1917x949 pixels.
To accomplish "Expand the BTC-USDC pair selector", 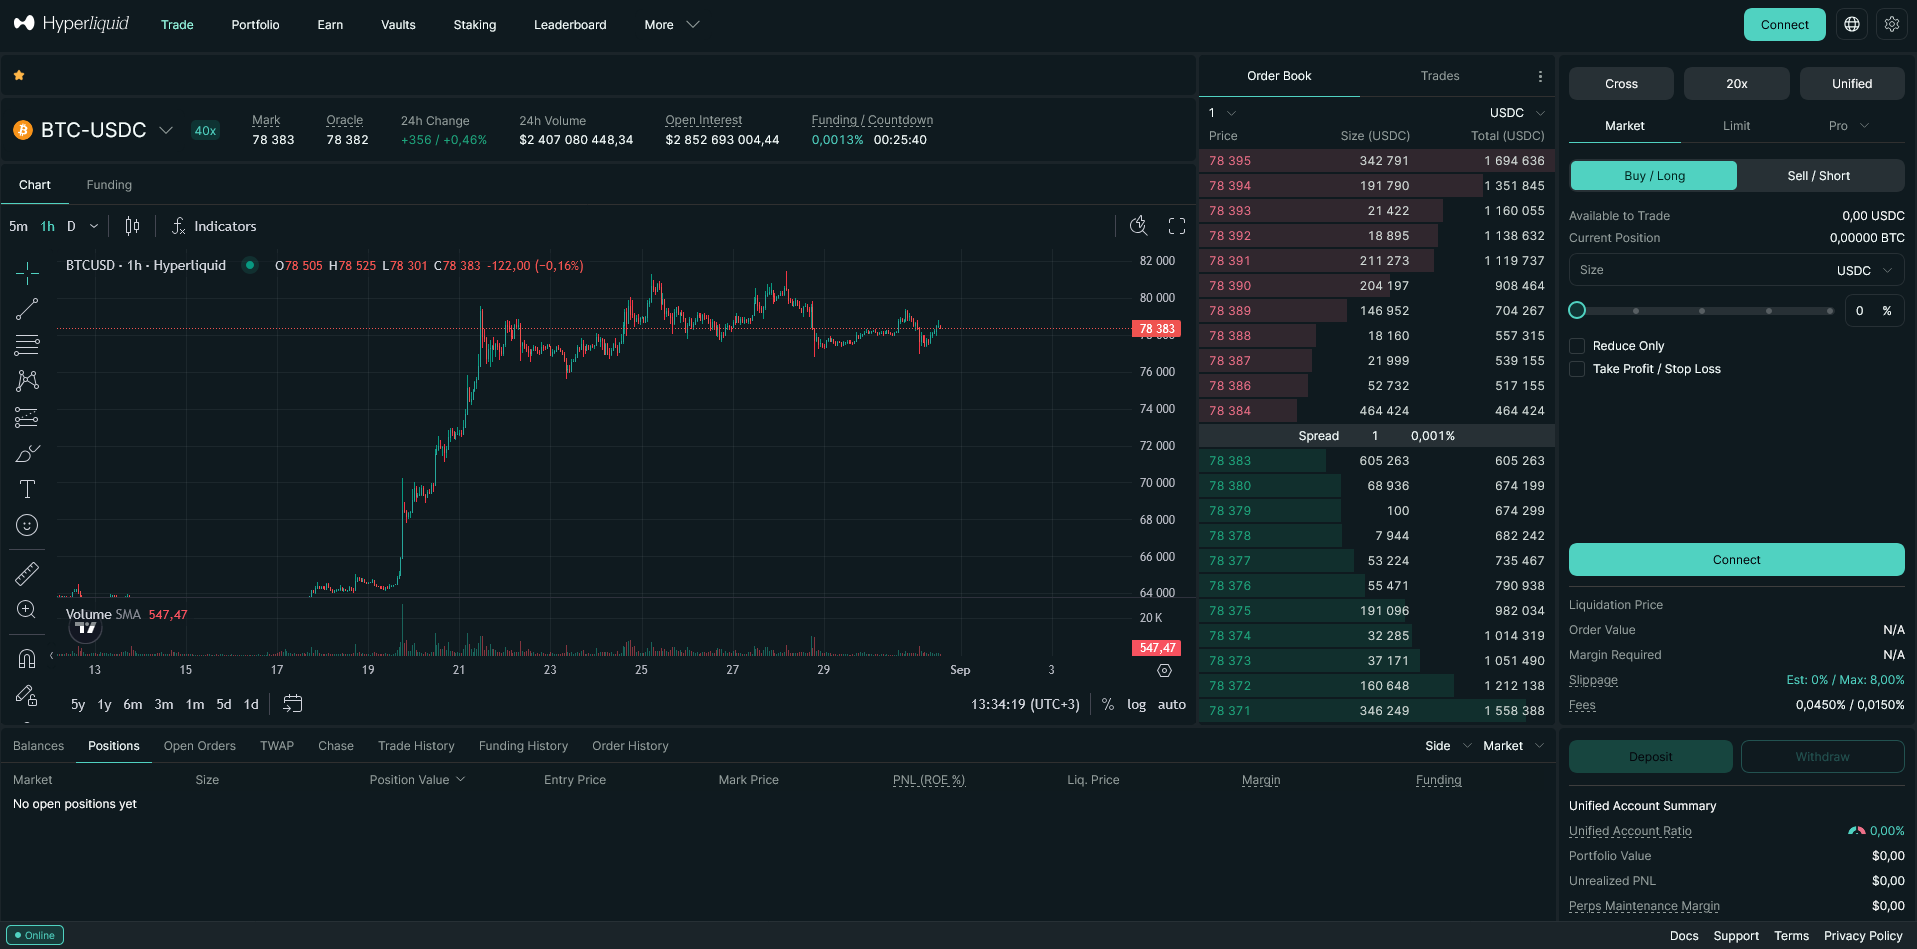I will click(x=166, y=130).
